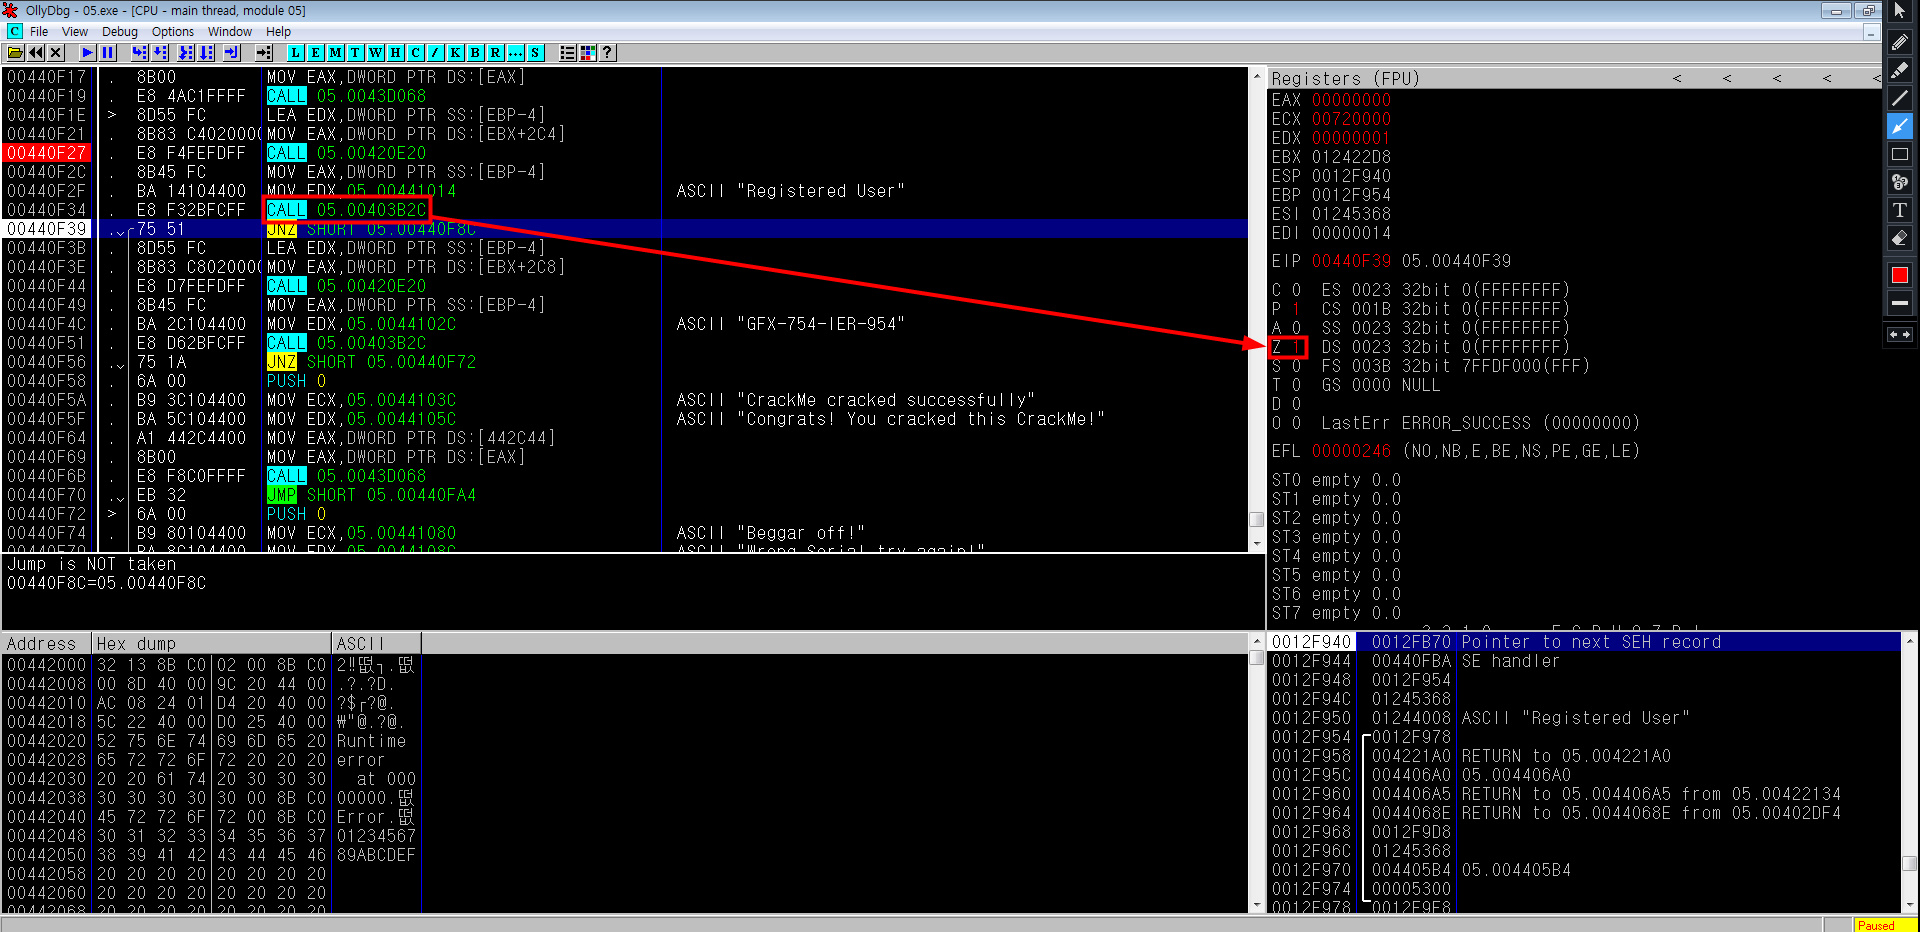1920x932 pixels.
Task: Select the text T annotation tool
Action: 1900,210
